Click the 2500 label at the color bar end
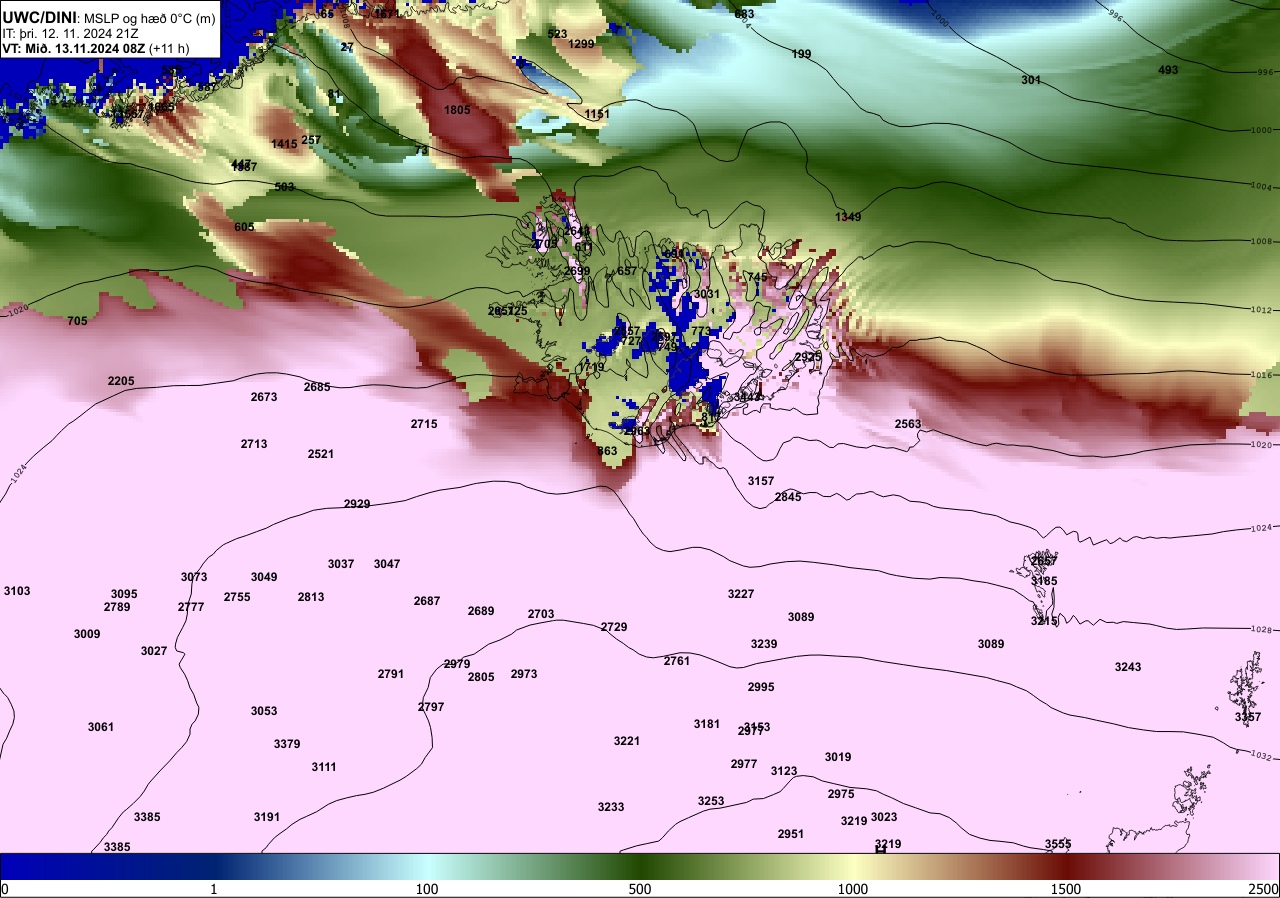 click(1264, 889)
